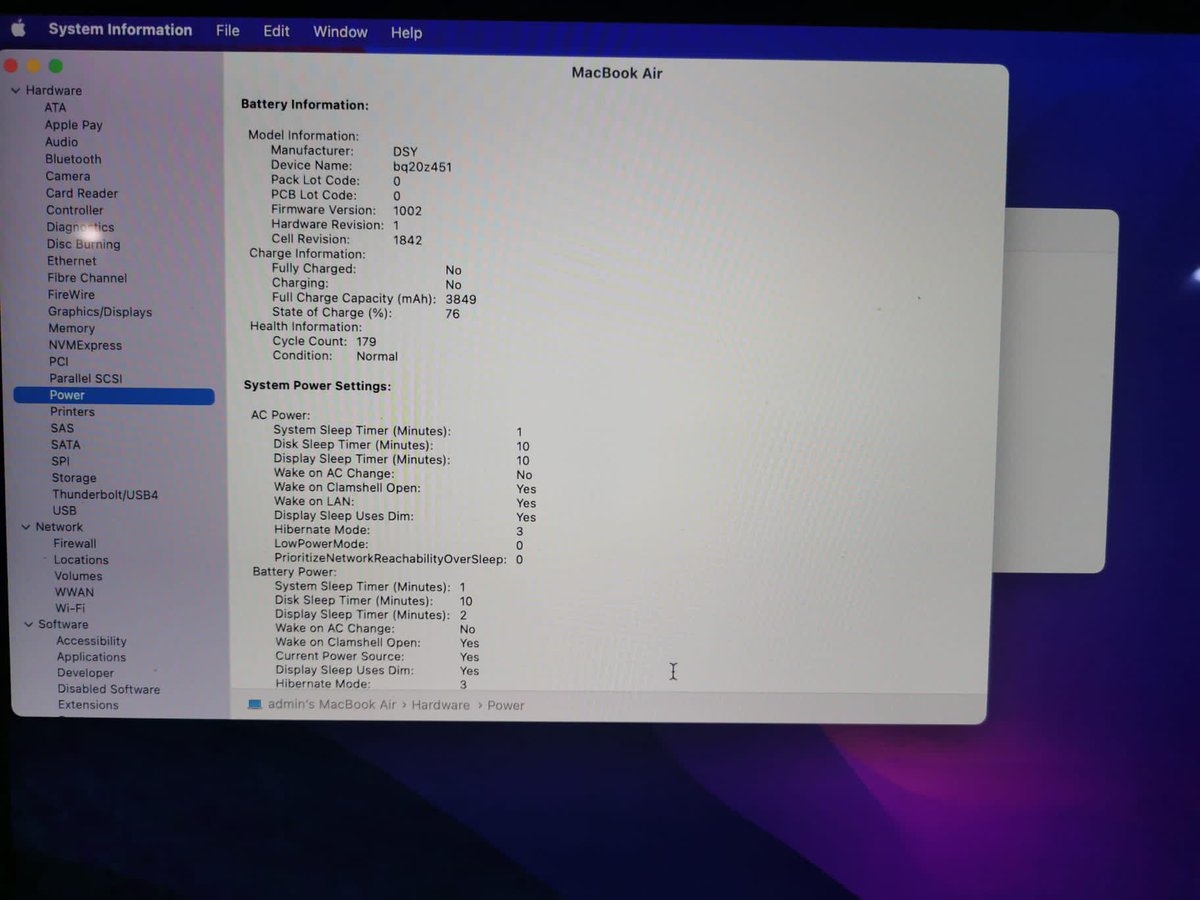Click the MacBook Air window title
This screenshot has width=1200, height=900.
point(616,73)
